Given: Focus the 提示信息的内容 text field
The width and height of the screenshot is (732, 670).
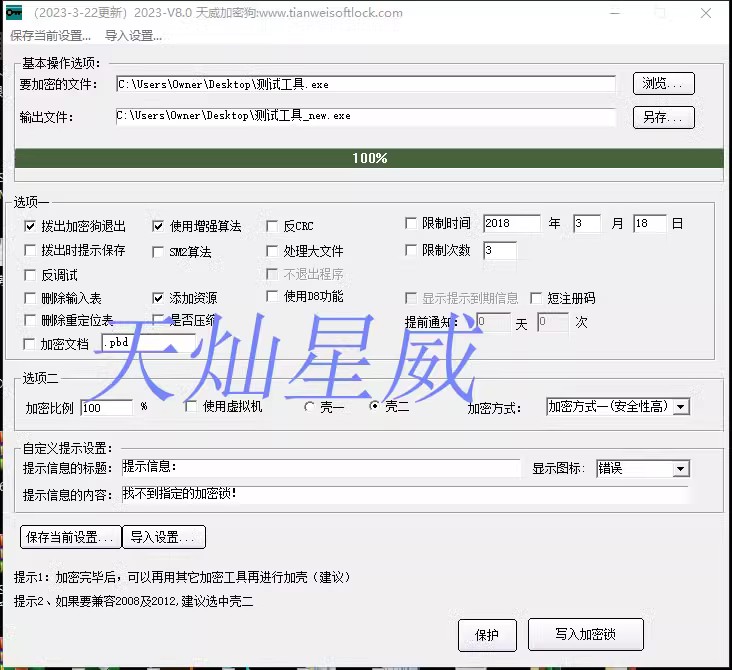Looking at the screenshot, I should [404, 494].
